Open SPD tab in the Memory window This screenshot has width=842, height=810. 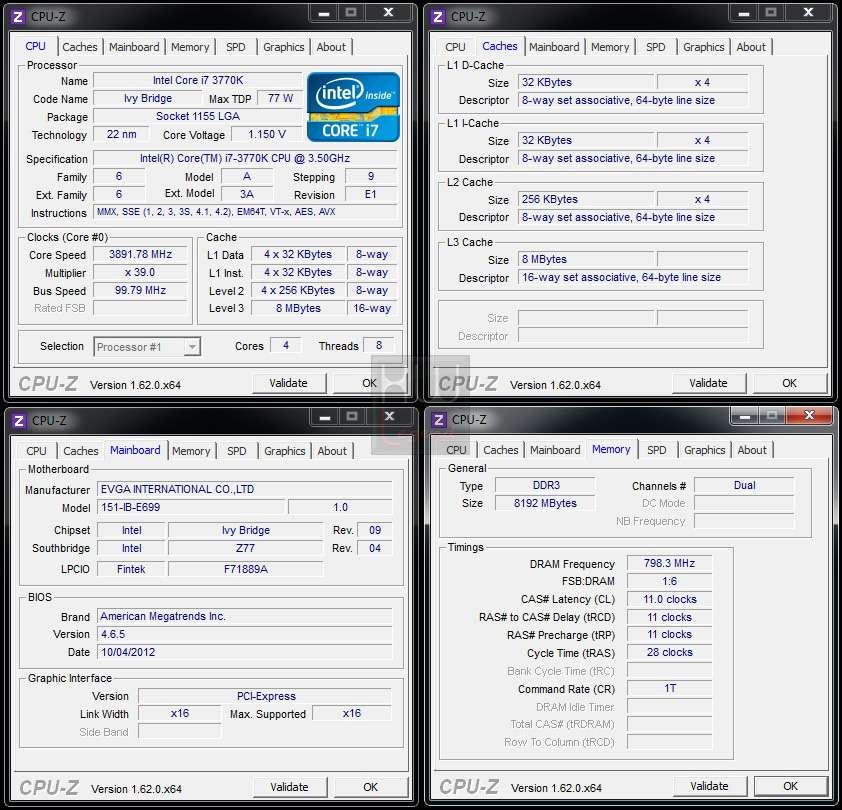tap(657, 450)
